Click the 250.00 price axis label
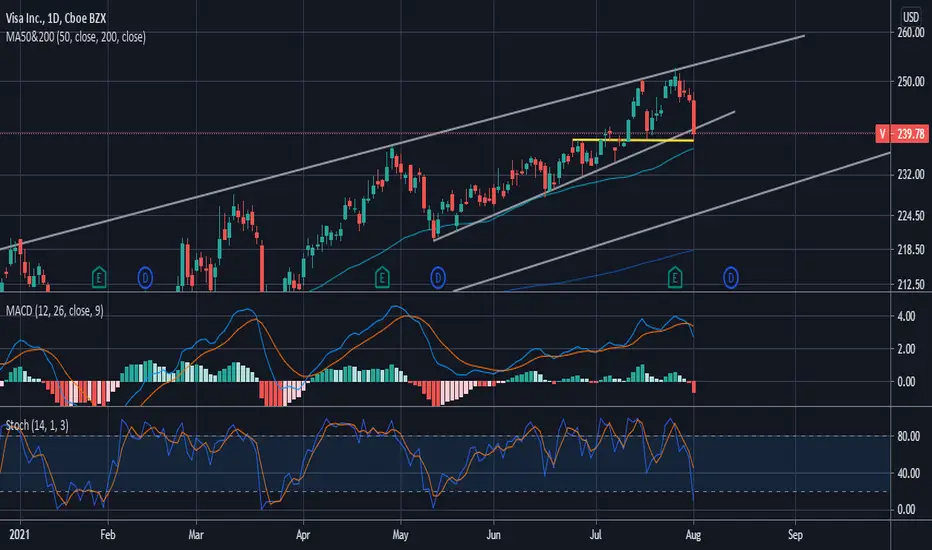932x550 pixels. click(911, 81)
